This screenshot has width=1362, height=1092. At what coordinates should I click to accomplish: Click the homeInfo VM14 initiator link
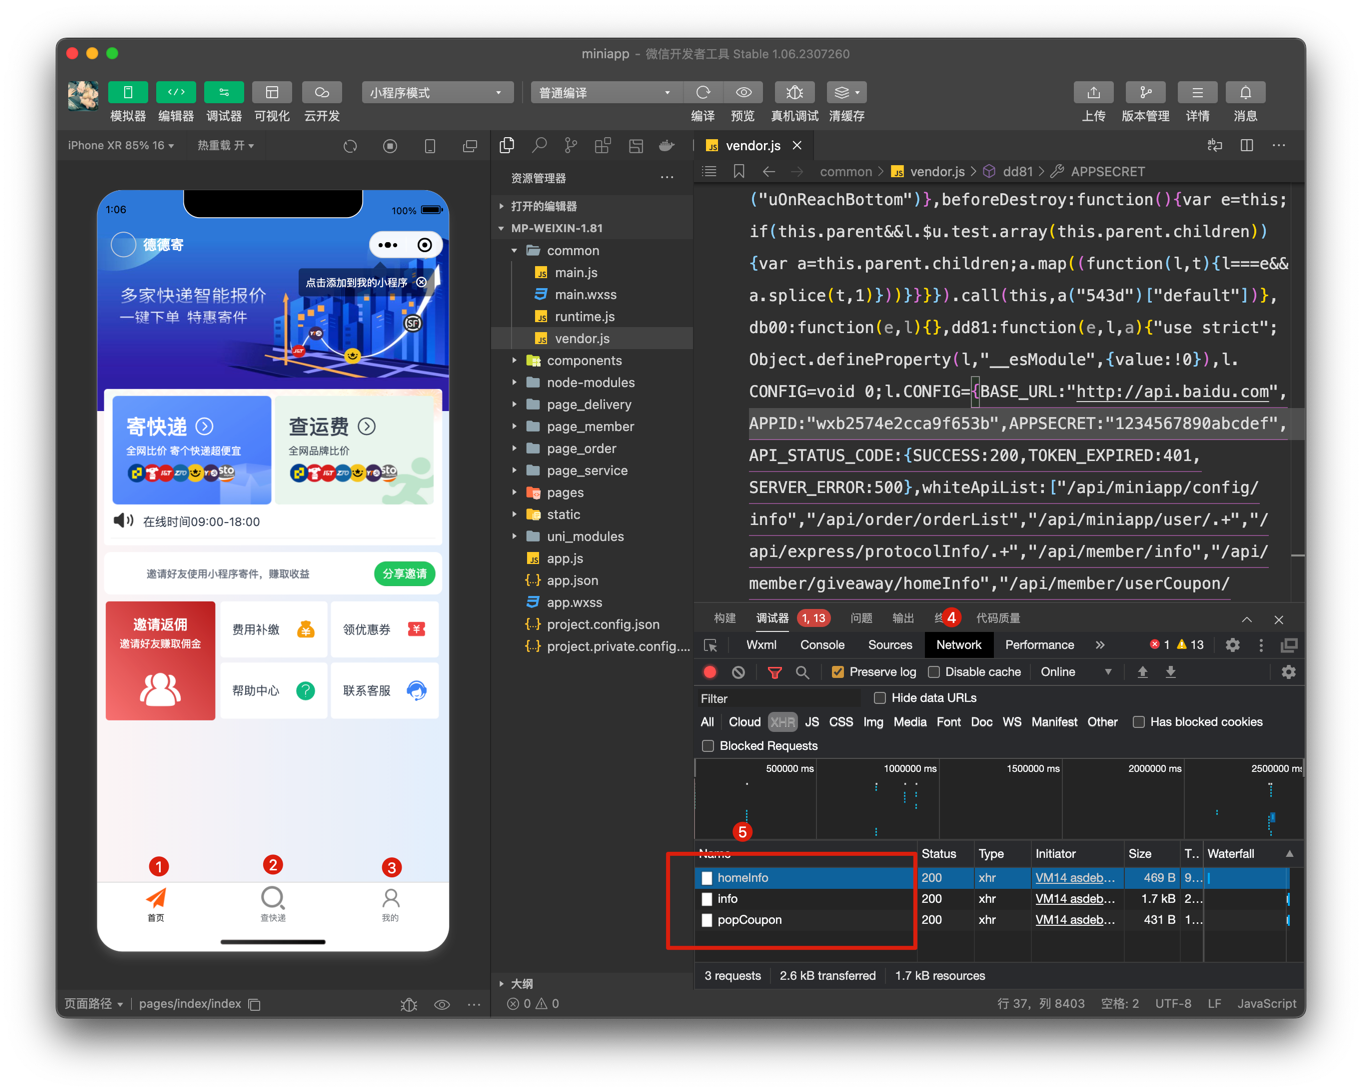pos(1075,878)
